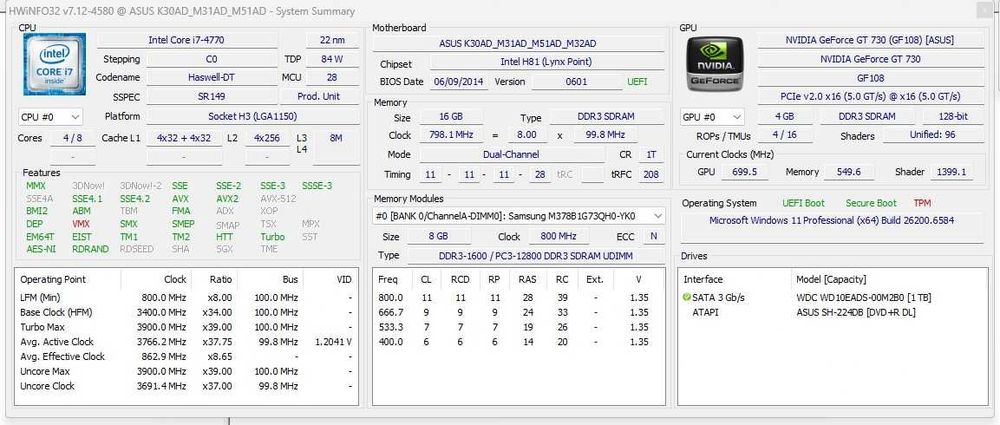
Task: Open the GPU #0 selector dropdown
Action: coord(712,117)
